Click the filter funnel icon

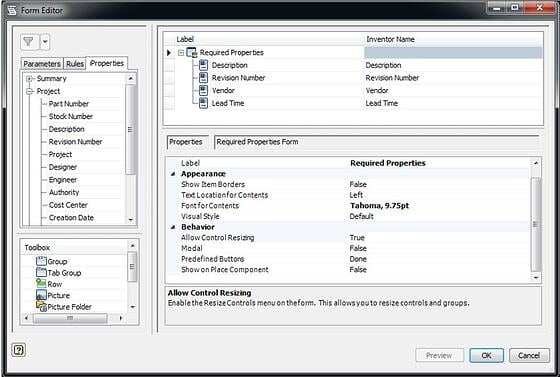[x=29, y=42]
